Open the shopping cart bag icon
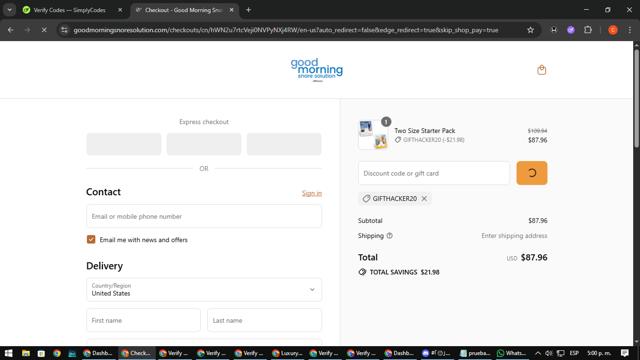This screenshot has height=360, width=640. tap(541, 70)
